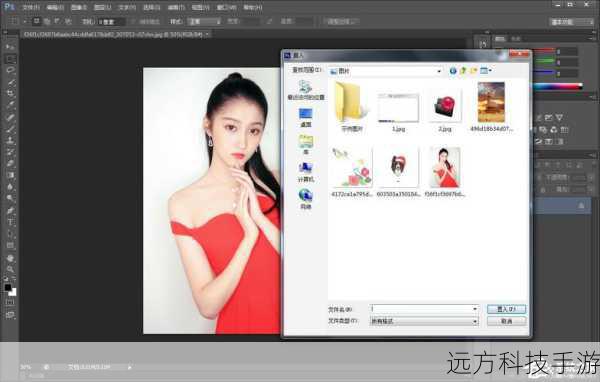Screen dimensions: 600x382
Task: Open the 样式 style dropdown in options bar
Action: (205, 22)
